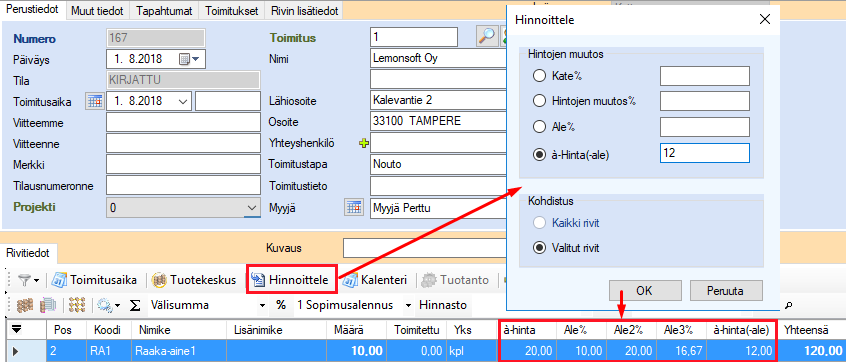Select the Rivitiedot tab

[x=27, y=252]
